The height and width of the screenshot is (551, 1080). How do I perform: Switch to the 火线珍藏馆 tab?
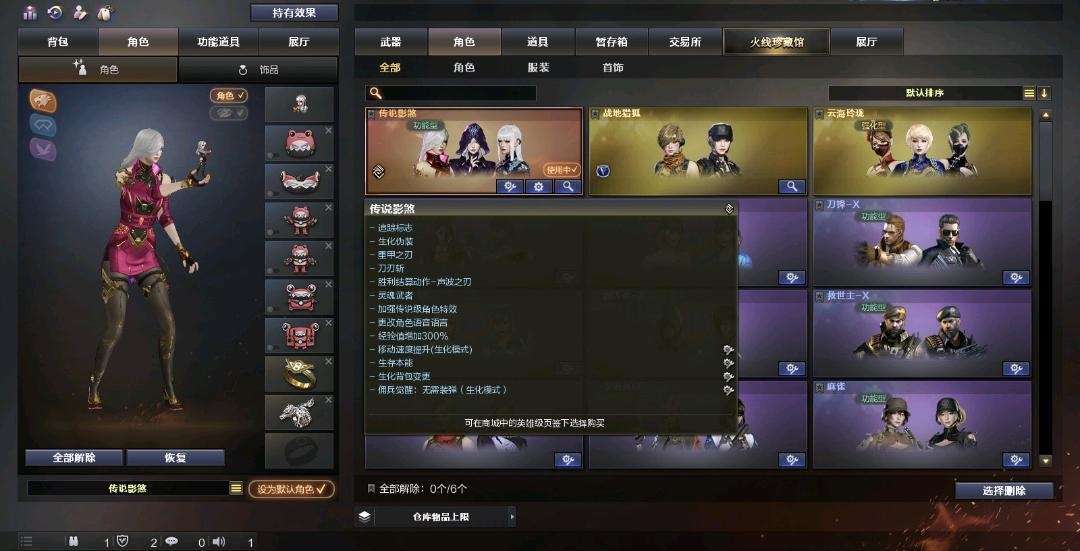point(777,41)
